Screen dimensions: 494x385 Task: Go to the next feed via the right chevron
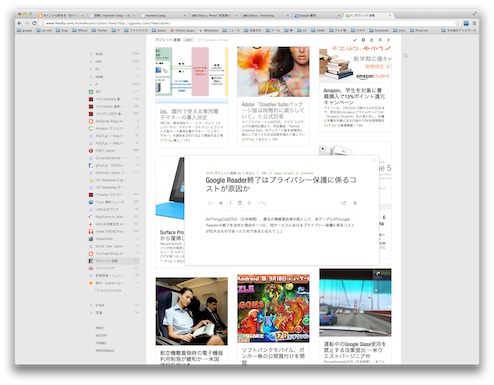[388, 40]
